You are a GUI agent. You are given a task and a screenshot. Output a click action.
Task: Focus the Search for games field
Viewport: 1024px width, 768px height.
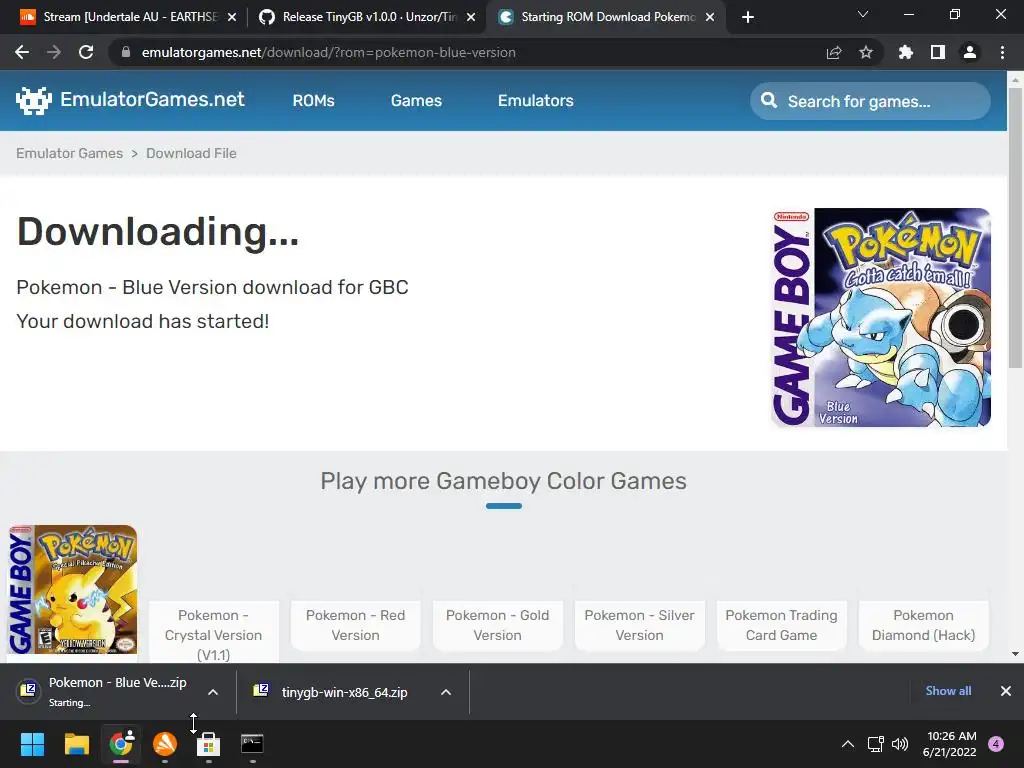(x=870, y=101)
